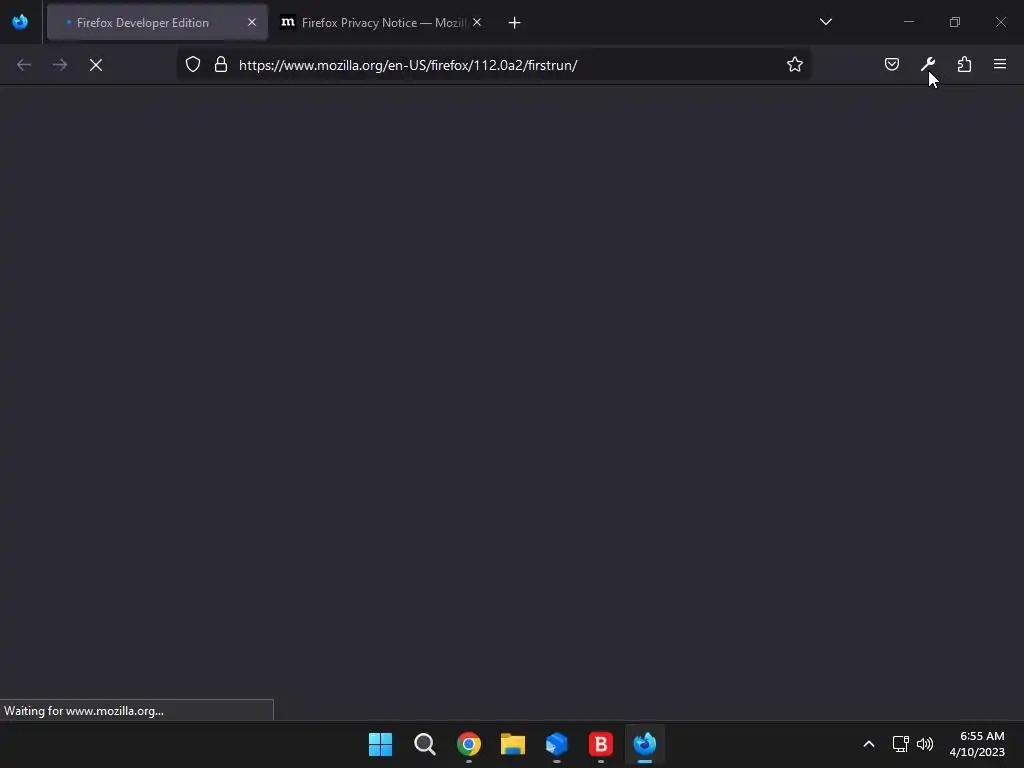Image resolution: width=1024 pixels, height=768 pixels.
Task: Bookmark this page with star icon
Action: 795,64
